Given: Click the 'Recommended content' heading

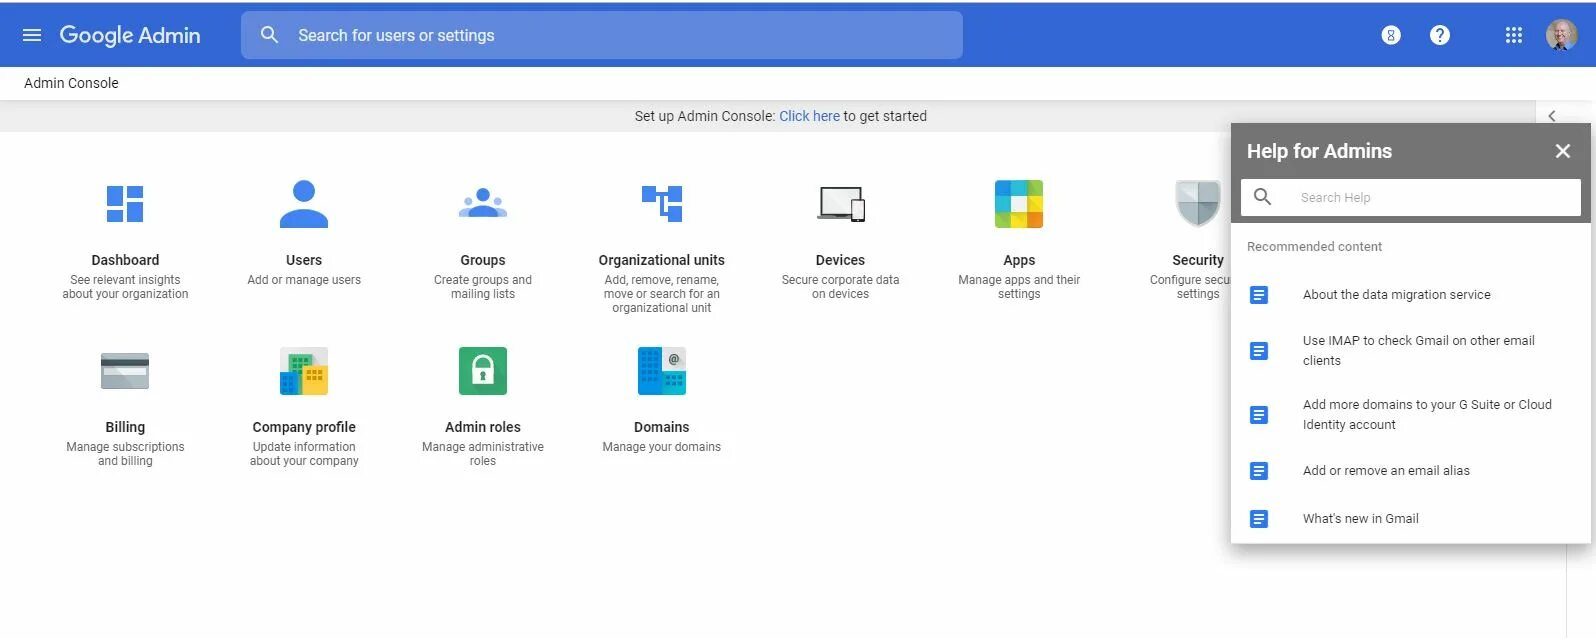Looking at the screenshot, I should [1314, 247].
